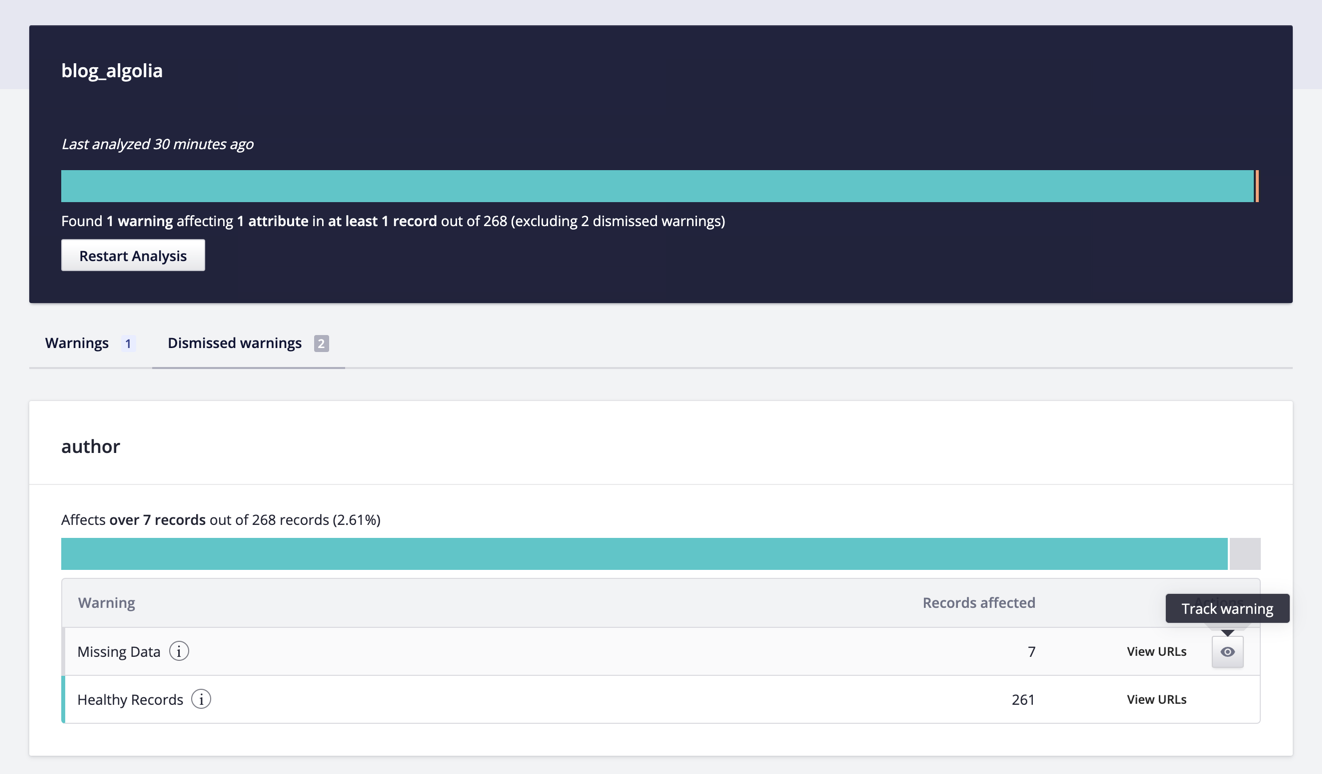Click the Last analyzed 30 minutes ago text
The width and height of the screenshot is (1322, 774).
click(157, 144)
